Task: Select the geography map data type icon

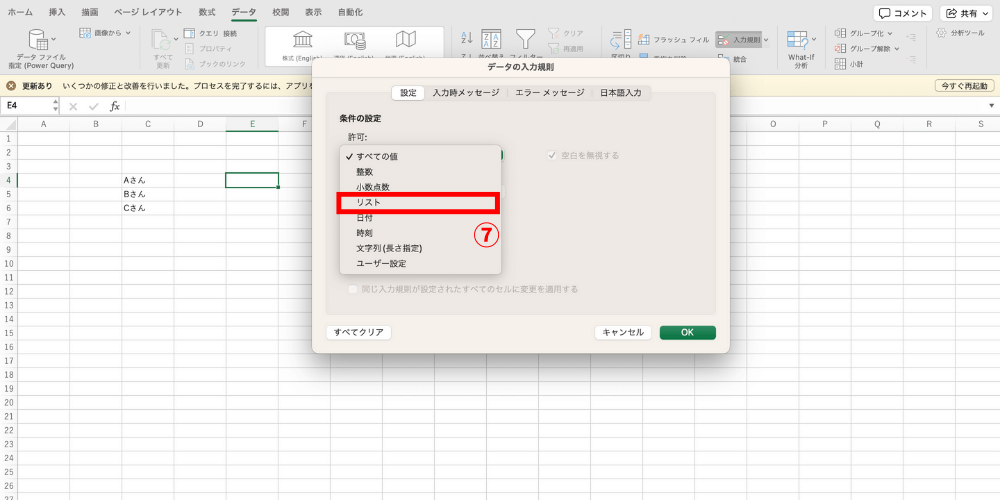Action: 406,40
